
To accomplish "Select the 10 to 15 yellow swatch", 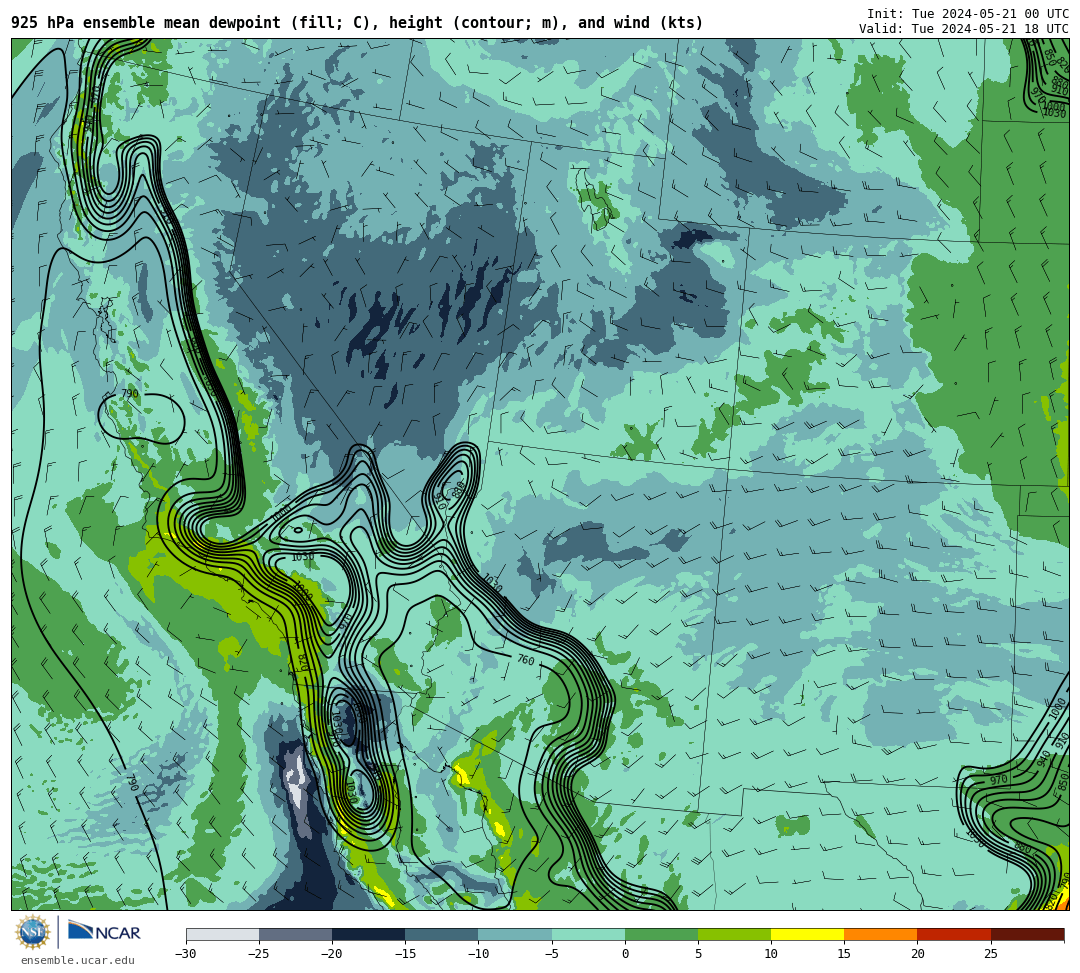I will [x=807, y=934].
